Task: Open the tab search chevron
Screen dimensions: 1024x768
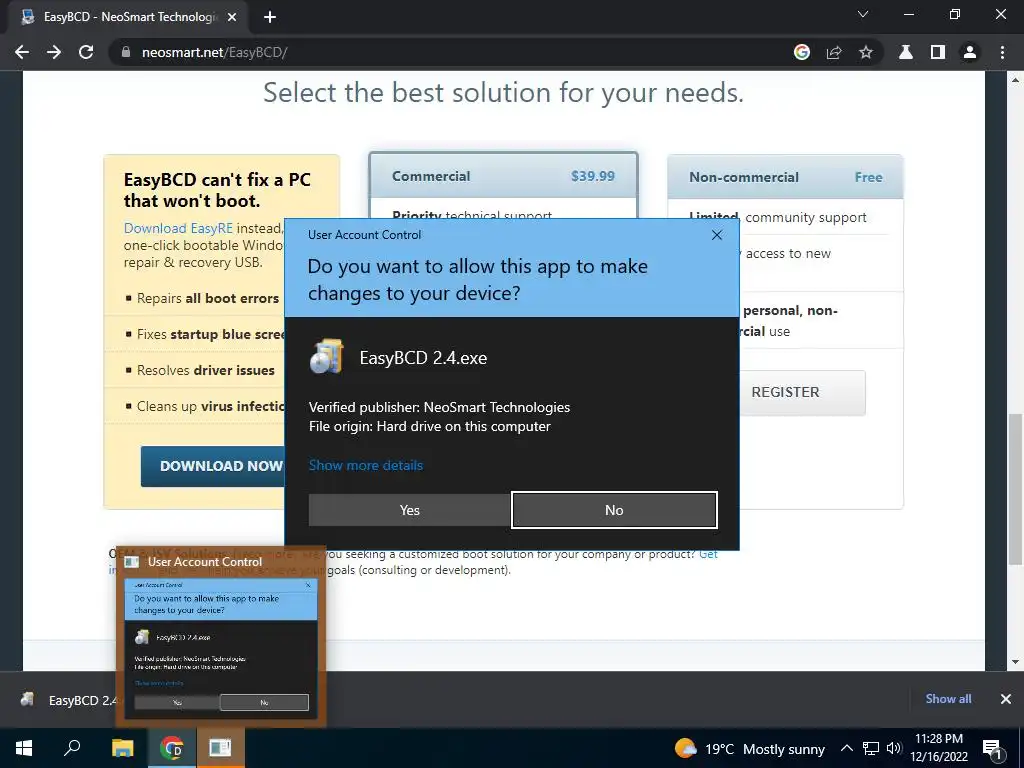Action: pyautogui.click(x=863, y=14)
